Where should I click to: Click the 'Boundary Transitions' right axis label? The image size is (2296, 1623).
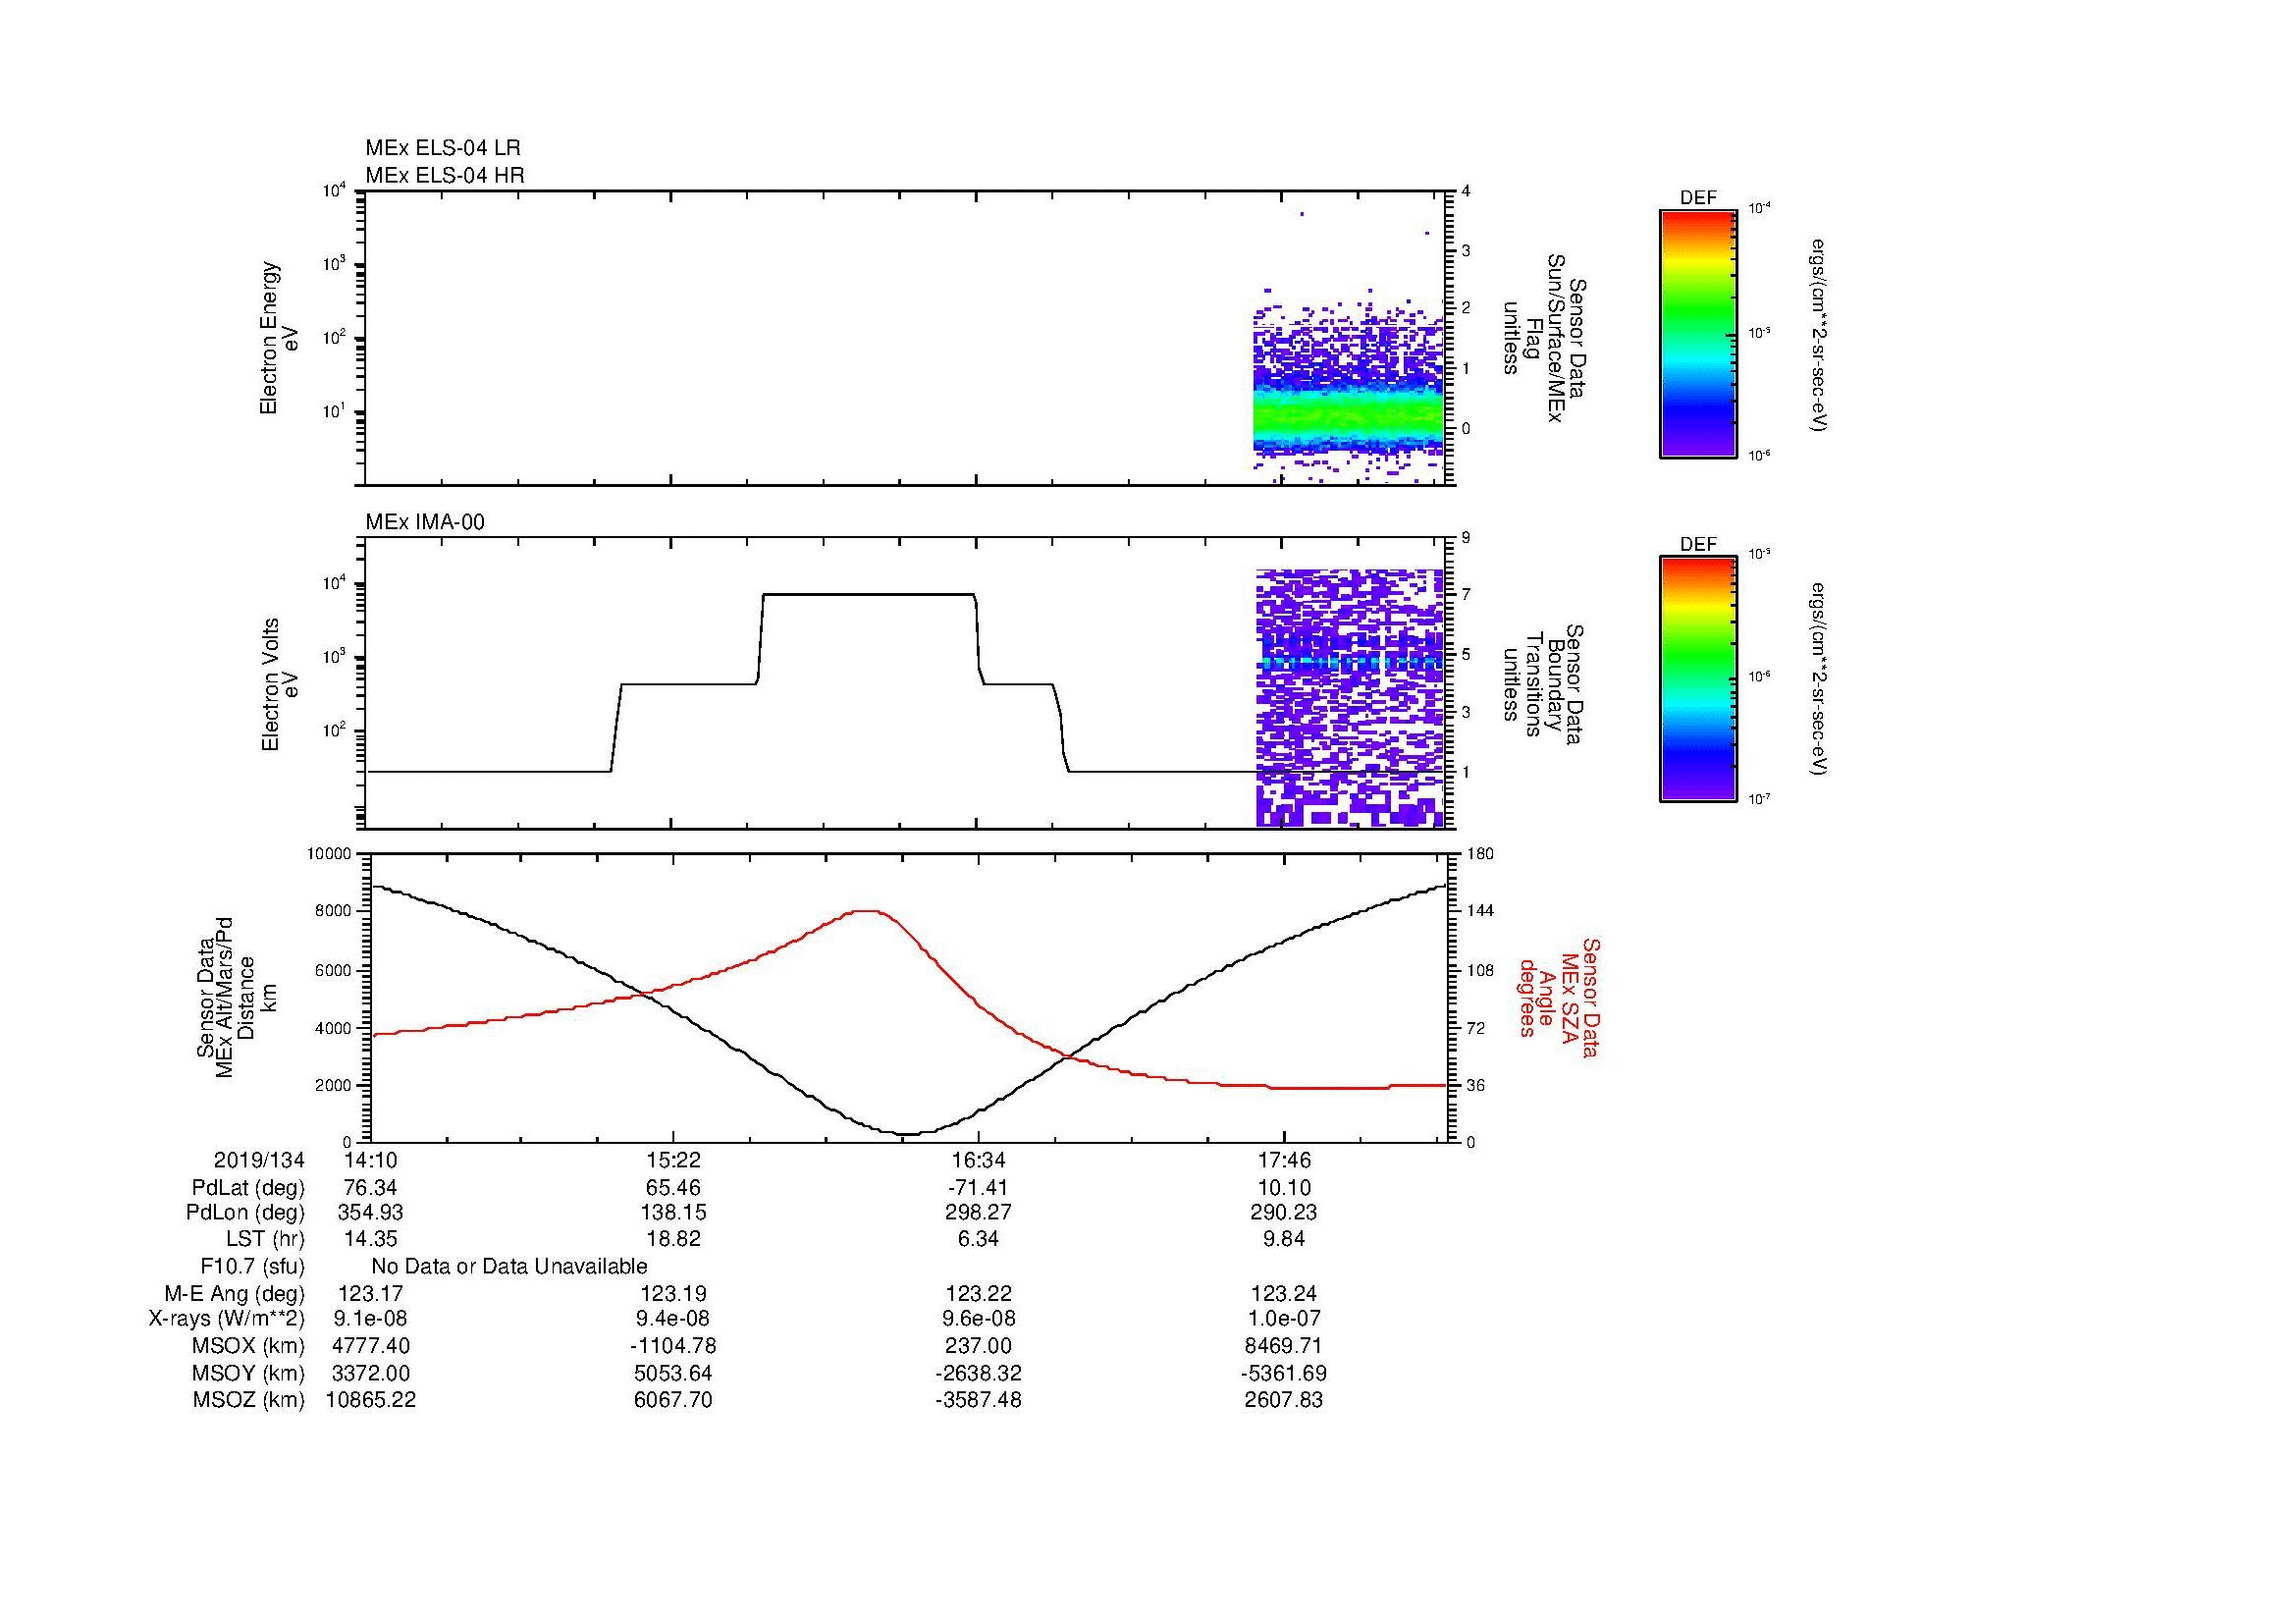click(x=1544, y=684)
